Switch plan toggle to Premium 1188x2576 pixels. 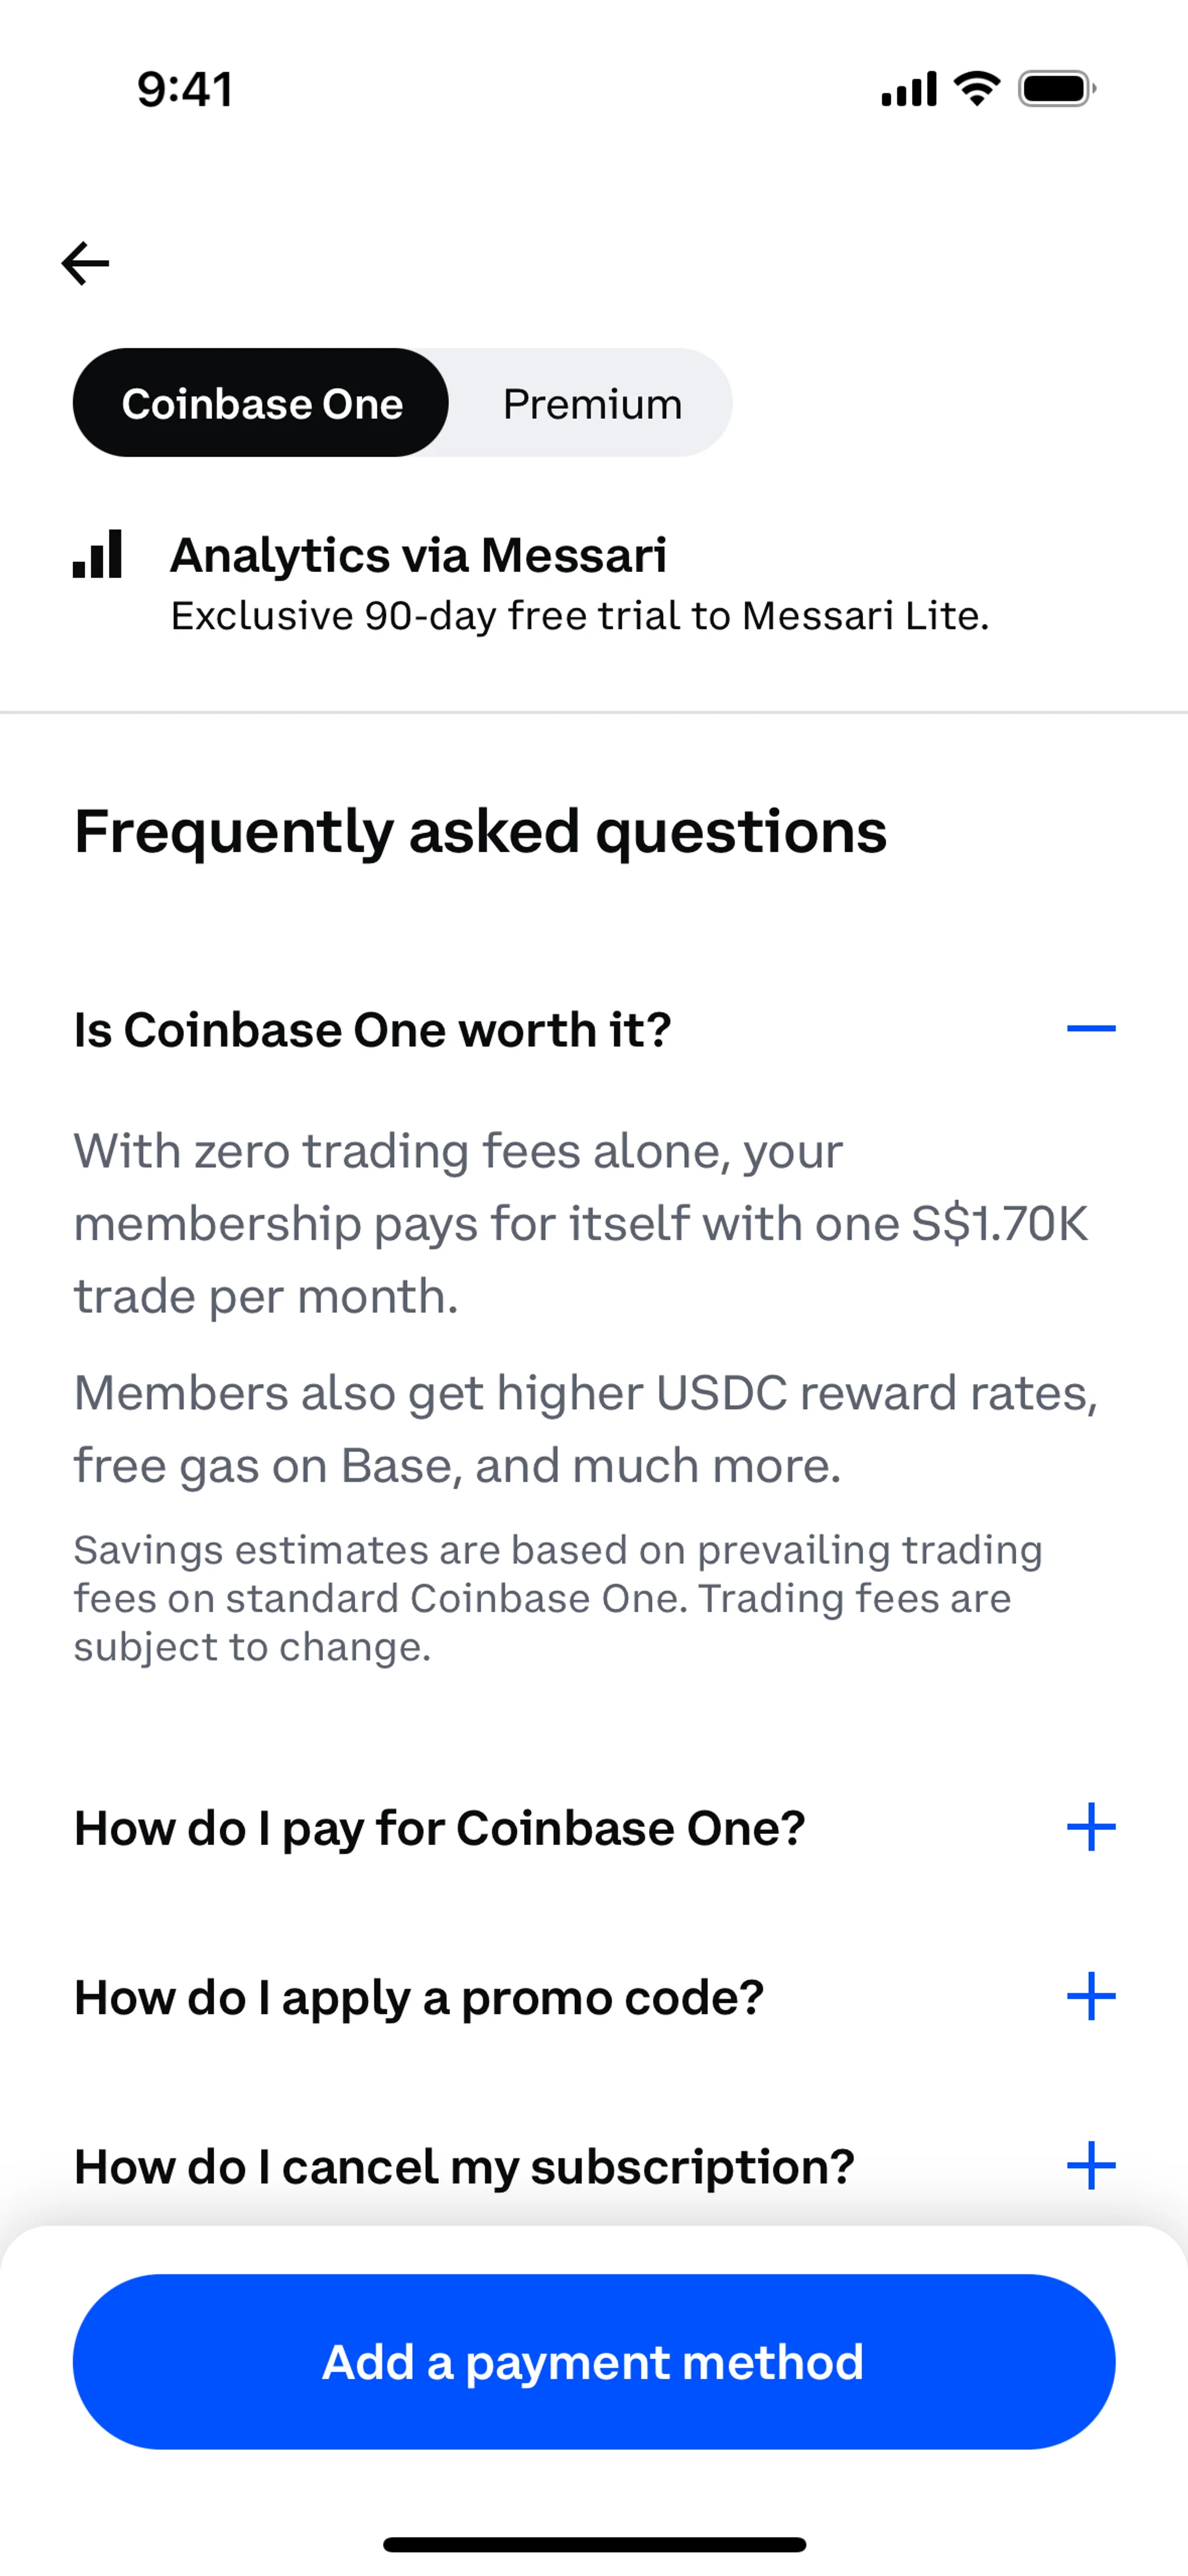592,403
